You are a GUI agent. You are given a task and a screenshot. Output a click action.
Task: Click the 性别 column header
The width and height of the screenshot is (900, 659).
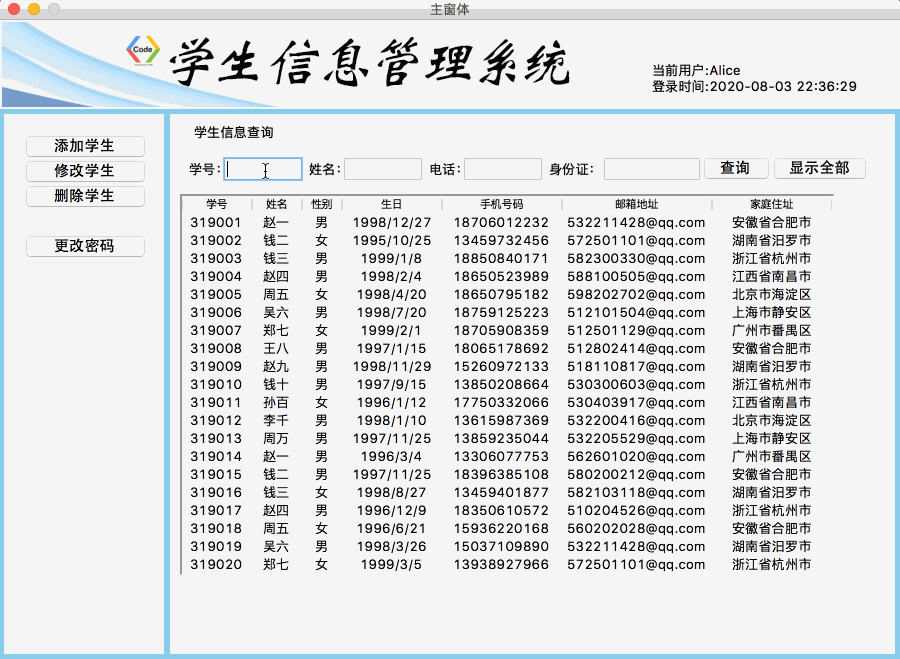pos(321,204)
